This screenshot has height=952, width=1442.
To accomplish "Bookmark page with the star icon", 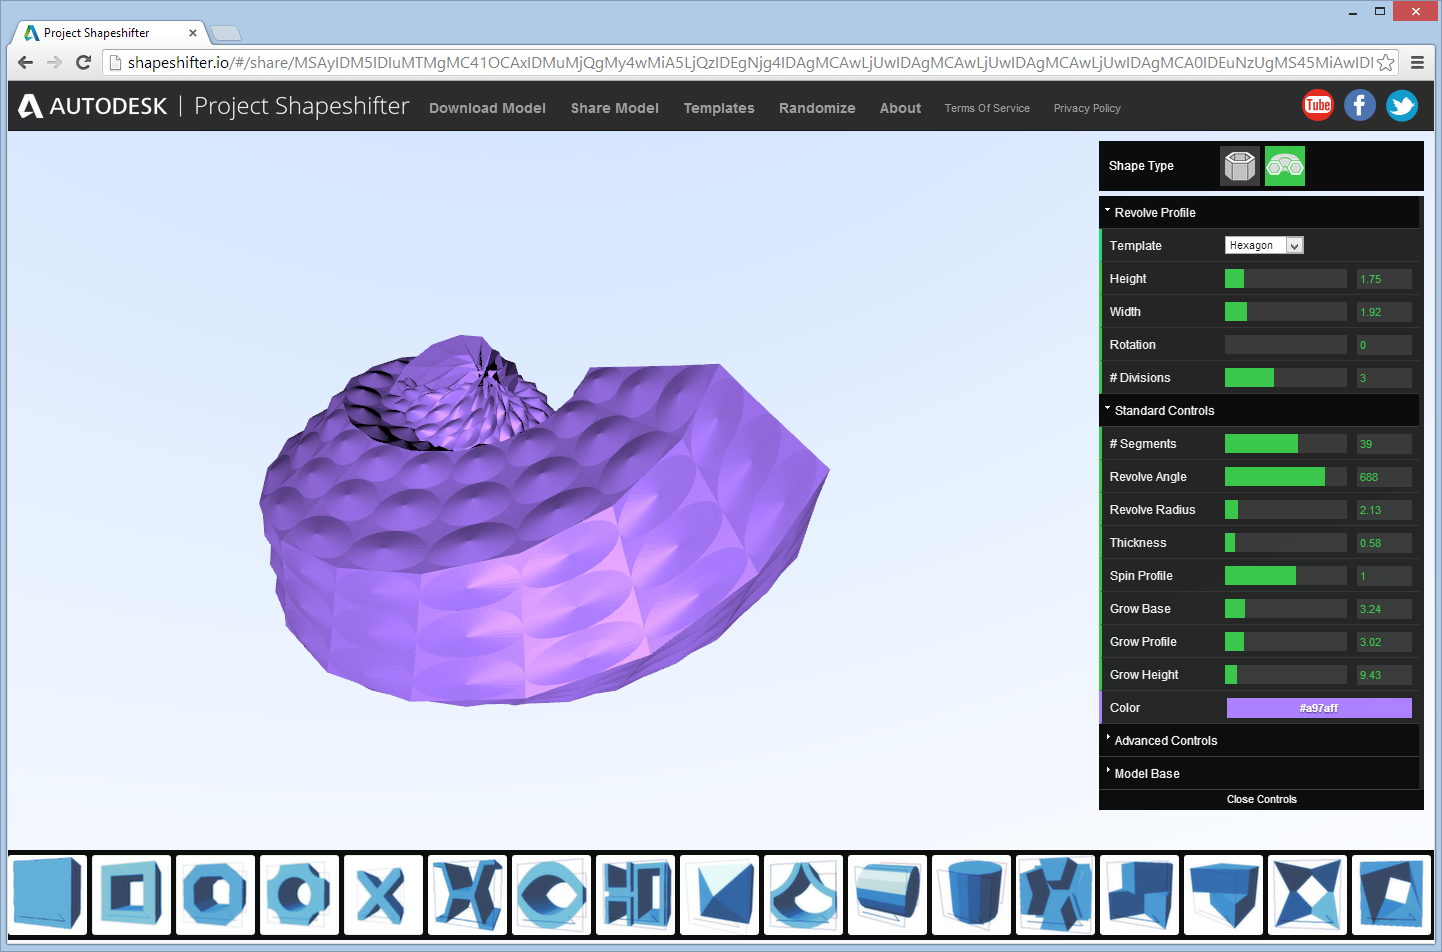I will coord(1386,62).
